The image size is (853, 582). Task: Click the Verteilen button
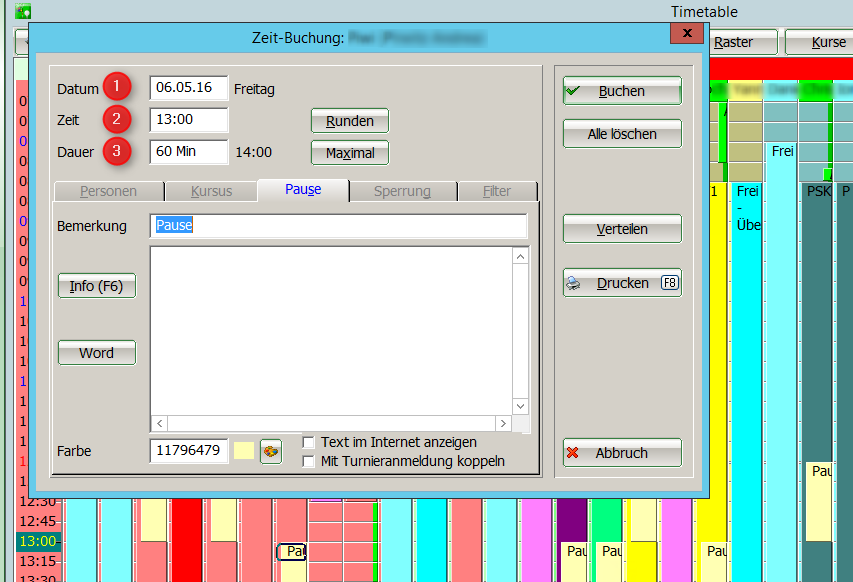click(622, 229)
